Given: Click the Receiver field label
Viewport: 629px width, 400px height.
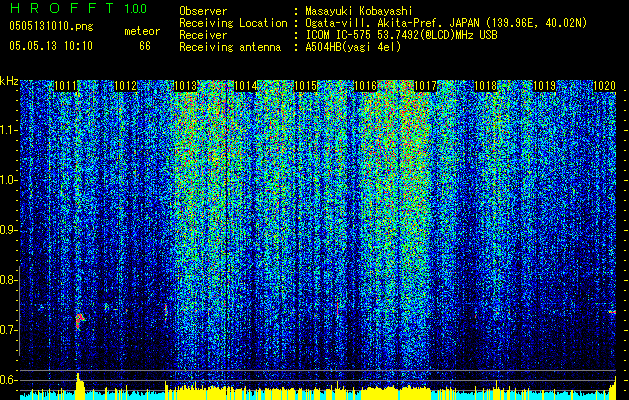Looking at the screenshot, I should (x=203, y=35).
